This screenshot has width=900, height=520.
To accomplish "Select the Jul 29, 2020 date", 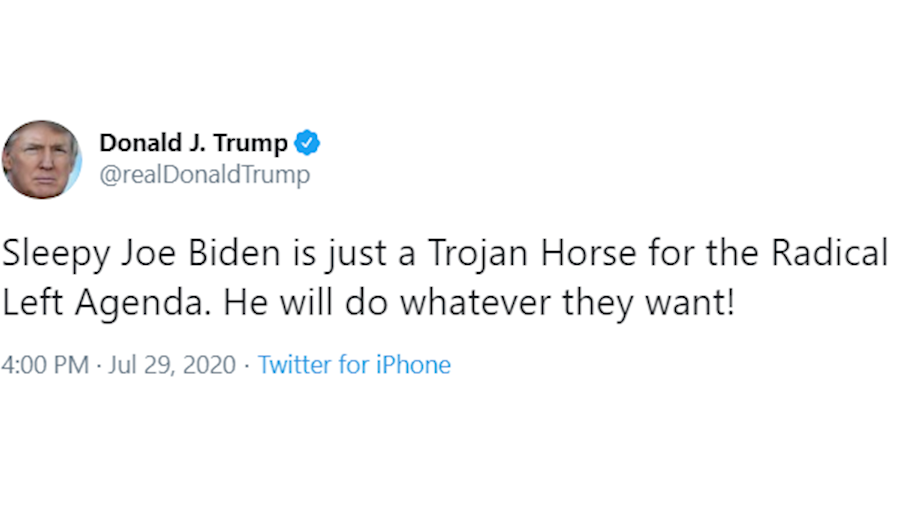I will click(171, 365).
